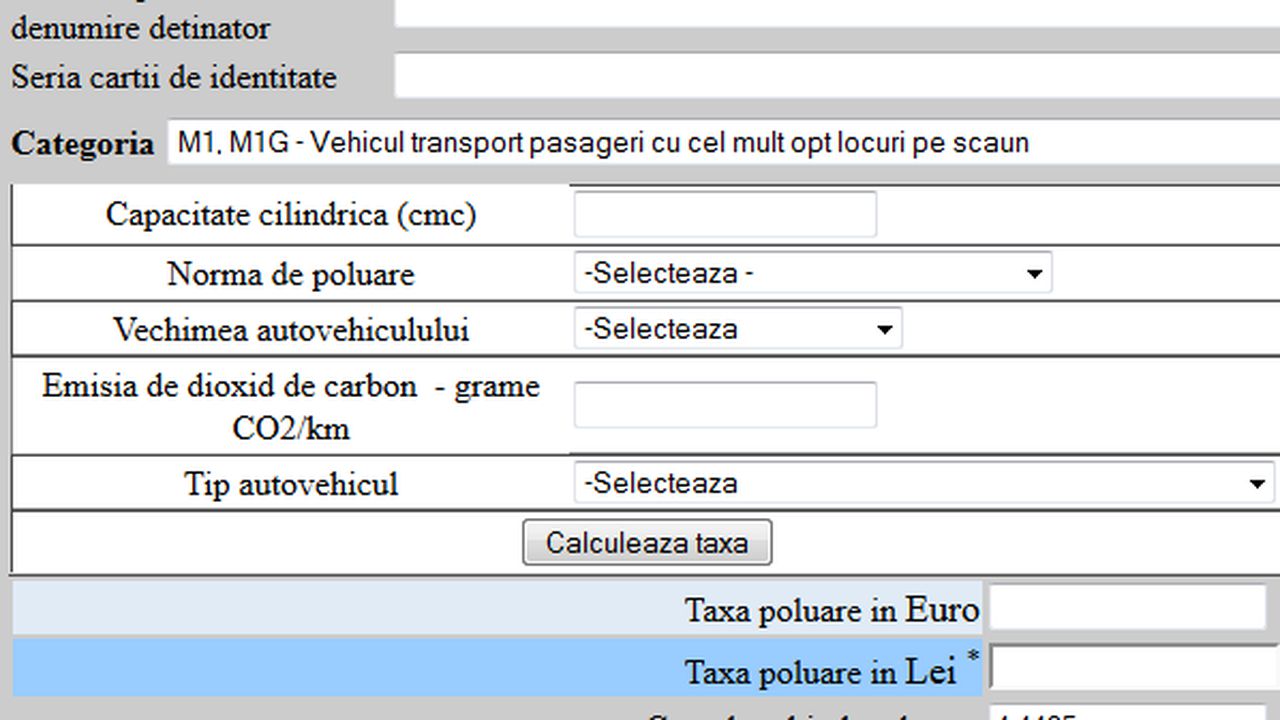1280x720 pixels.
Task: Focus the CO2 emissions input box
Action: (723, 403)
